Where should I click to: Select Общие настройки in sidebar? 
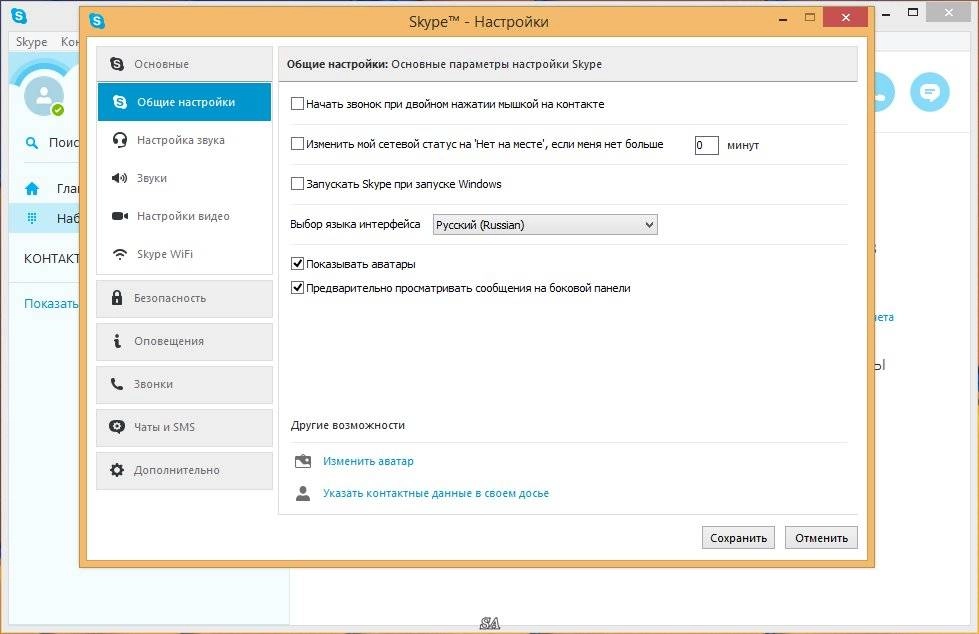tap(184, 102)
